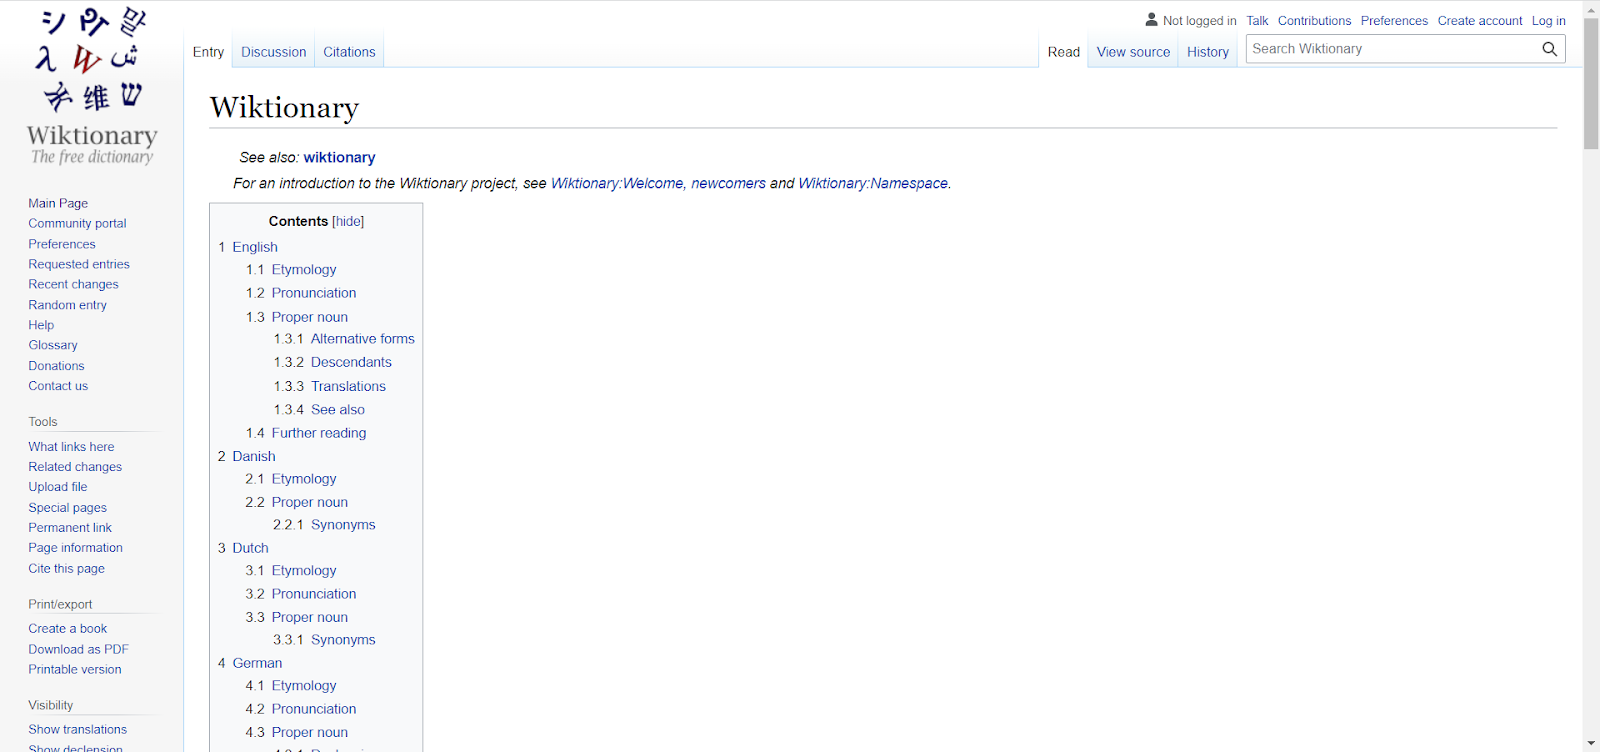
Task: Click the search magnifying glass icon
Action: click(x=1549, y=49)
